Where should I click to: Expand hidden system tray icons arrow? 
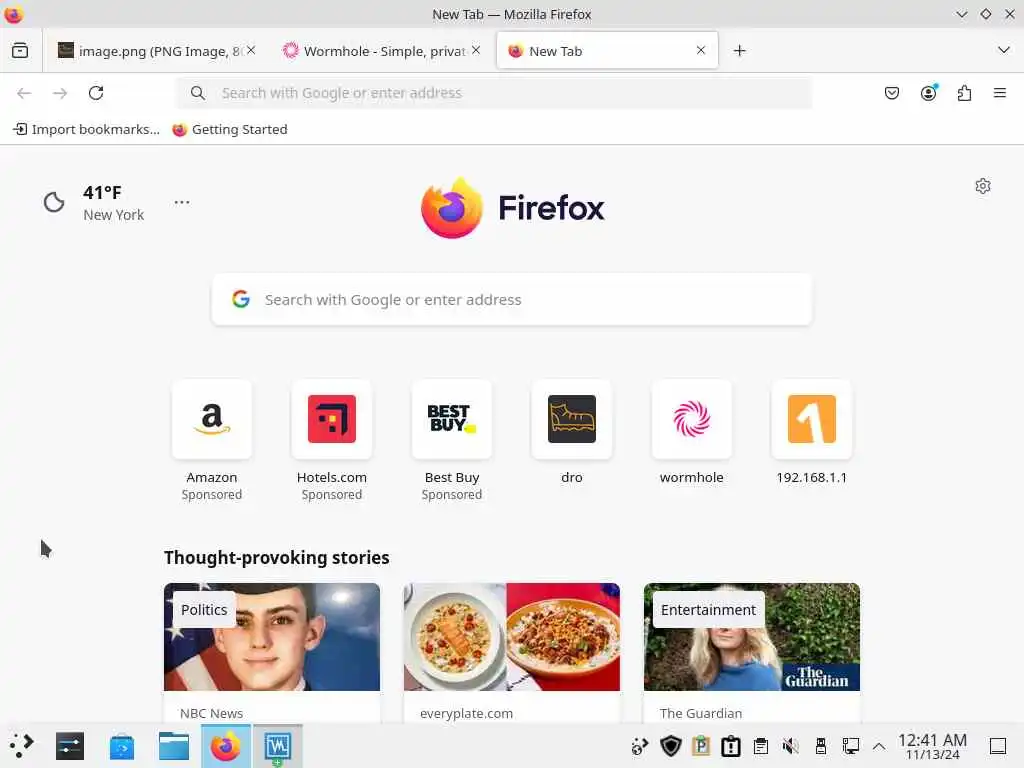(x=879, y=746)
